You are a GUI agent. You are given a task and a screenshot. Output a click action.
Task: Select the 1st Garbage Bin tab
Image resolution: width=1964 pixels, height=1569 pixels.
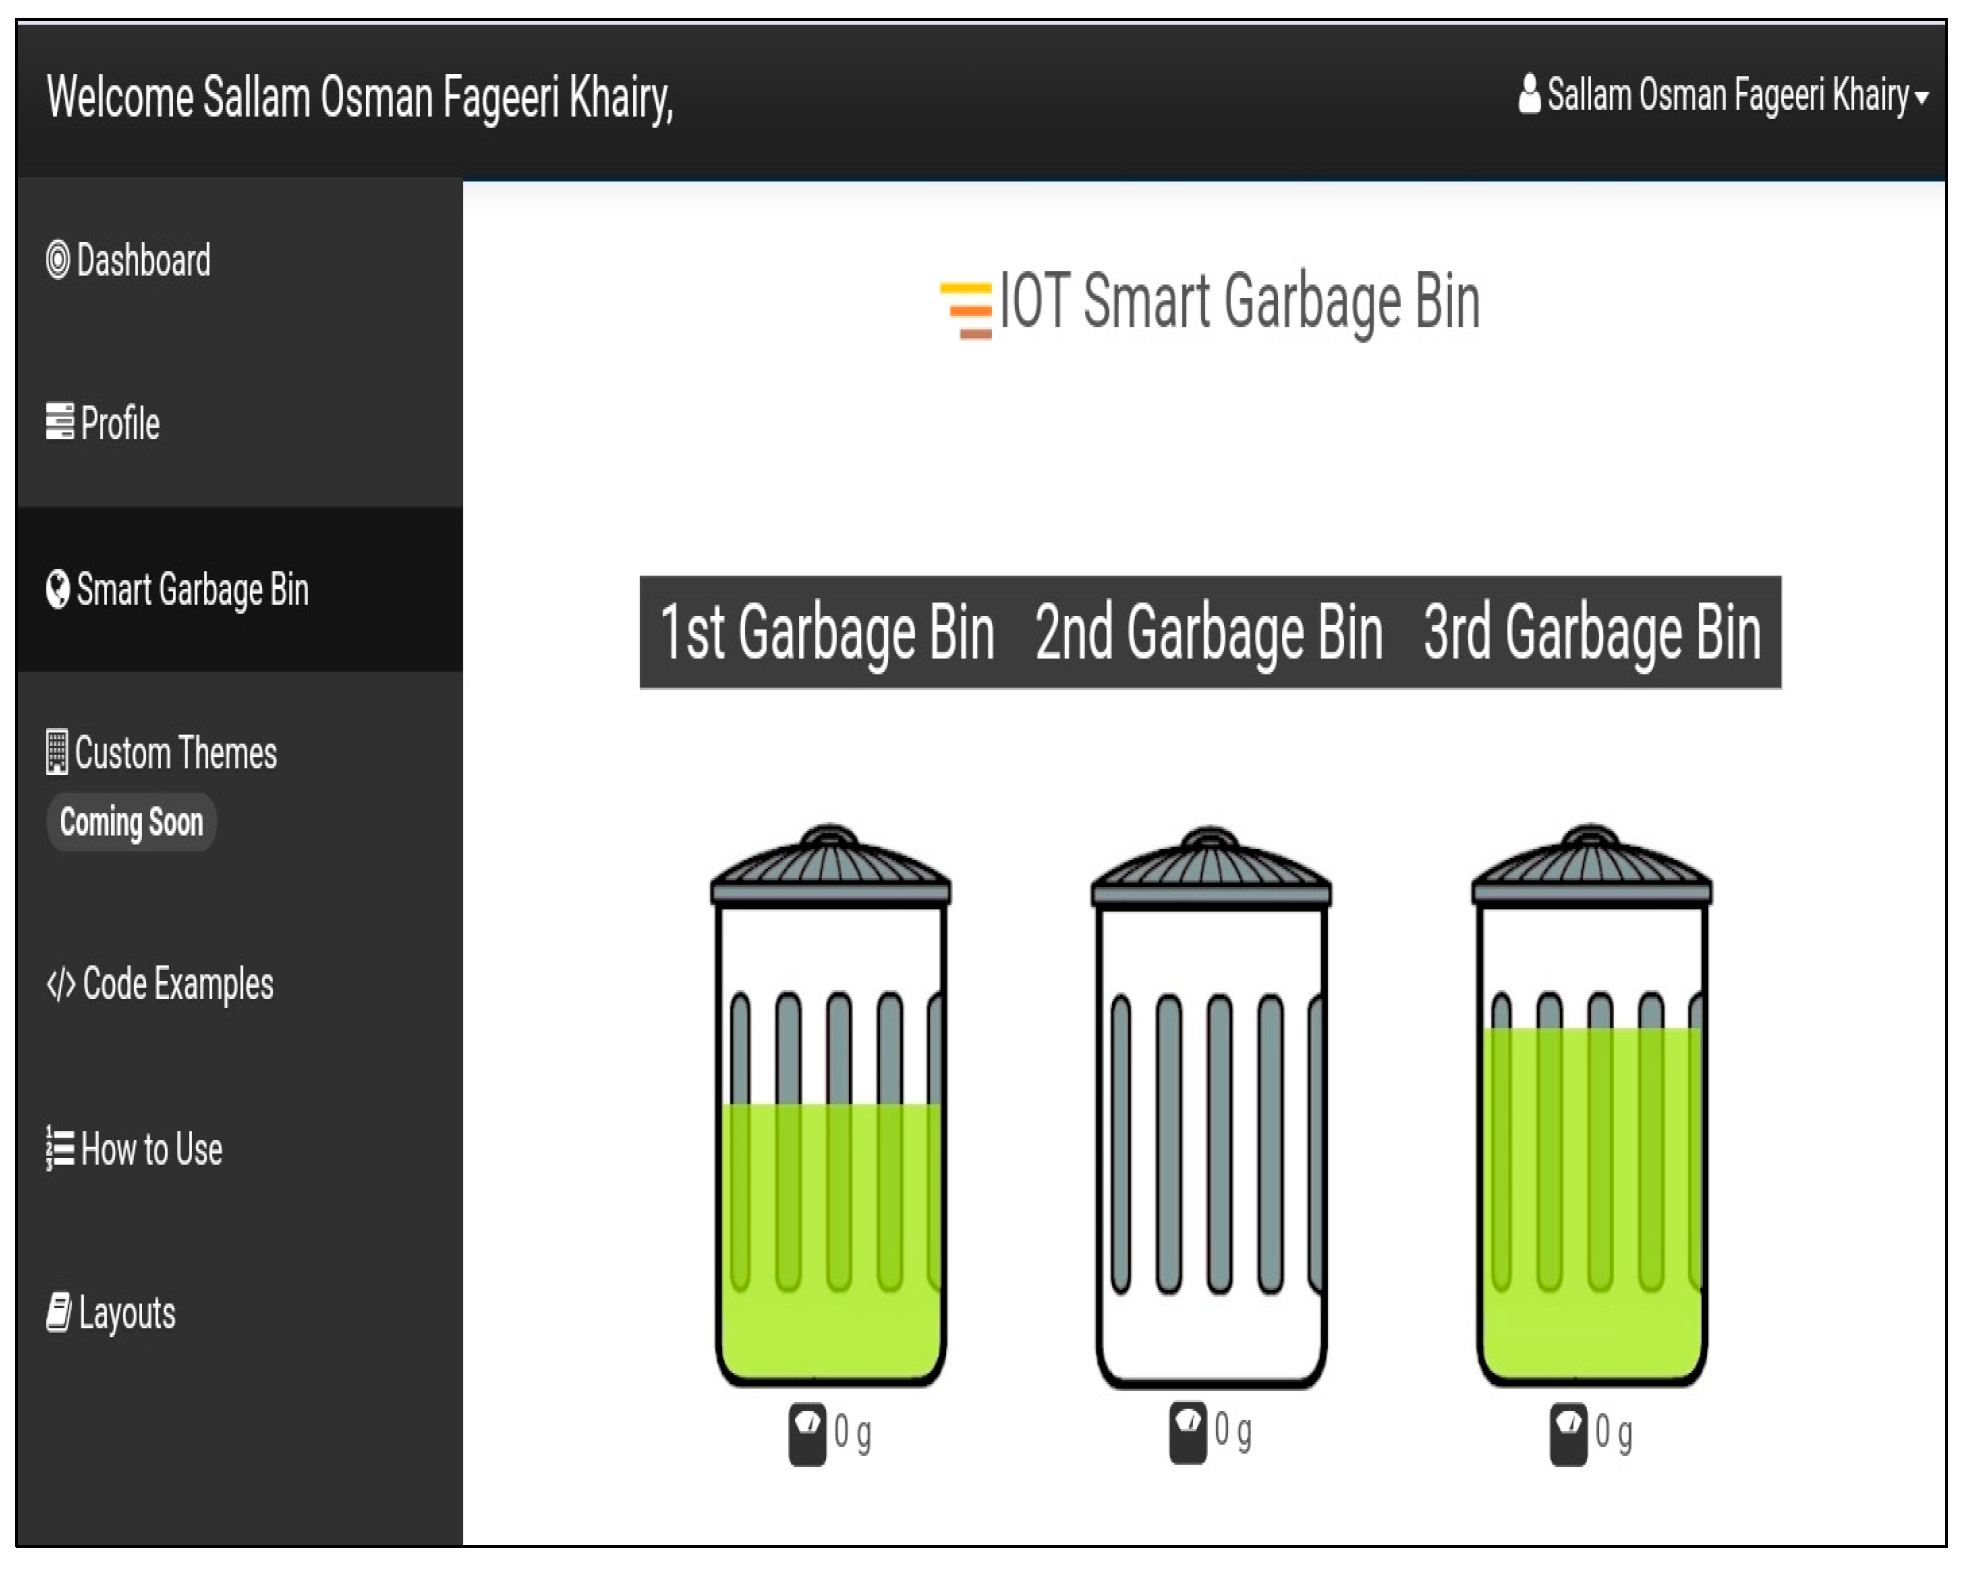pos(827,632)
